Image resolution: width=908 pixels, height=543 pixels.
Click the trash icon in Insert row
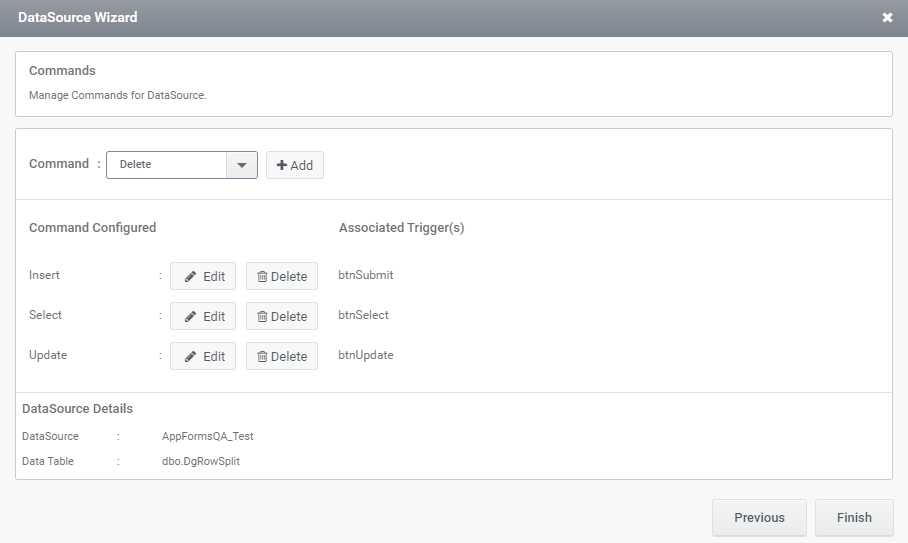[262, 277]
